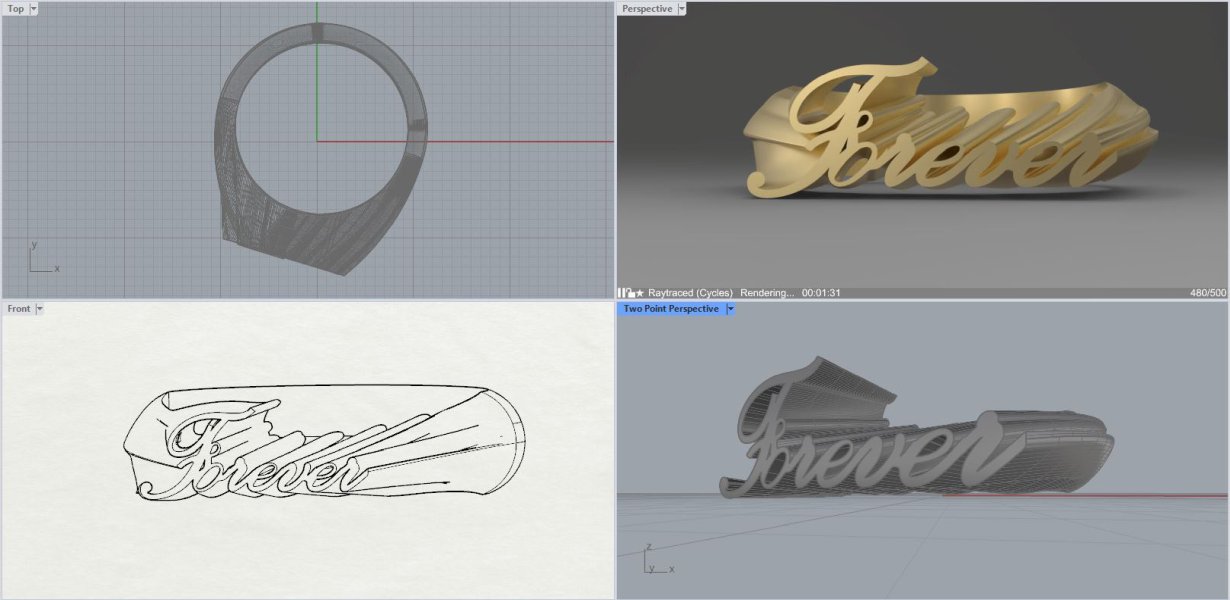
Task: Click the lock icon in render status bar
Action: pyautogui.click(x=630, y=293)
